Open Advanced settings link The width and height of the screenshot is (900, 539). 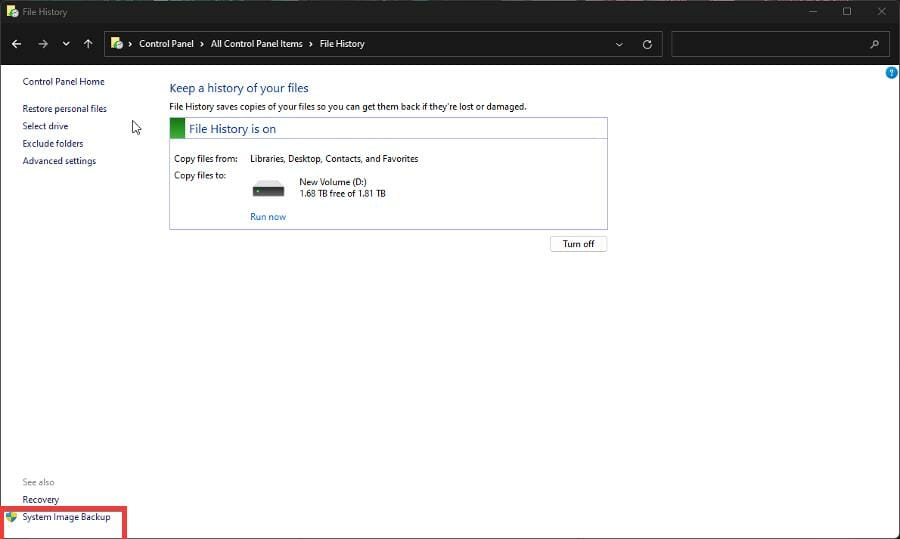pos(59,161)
